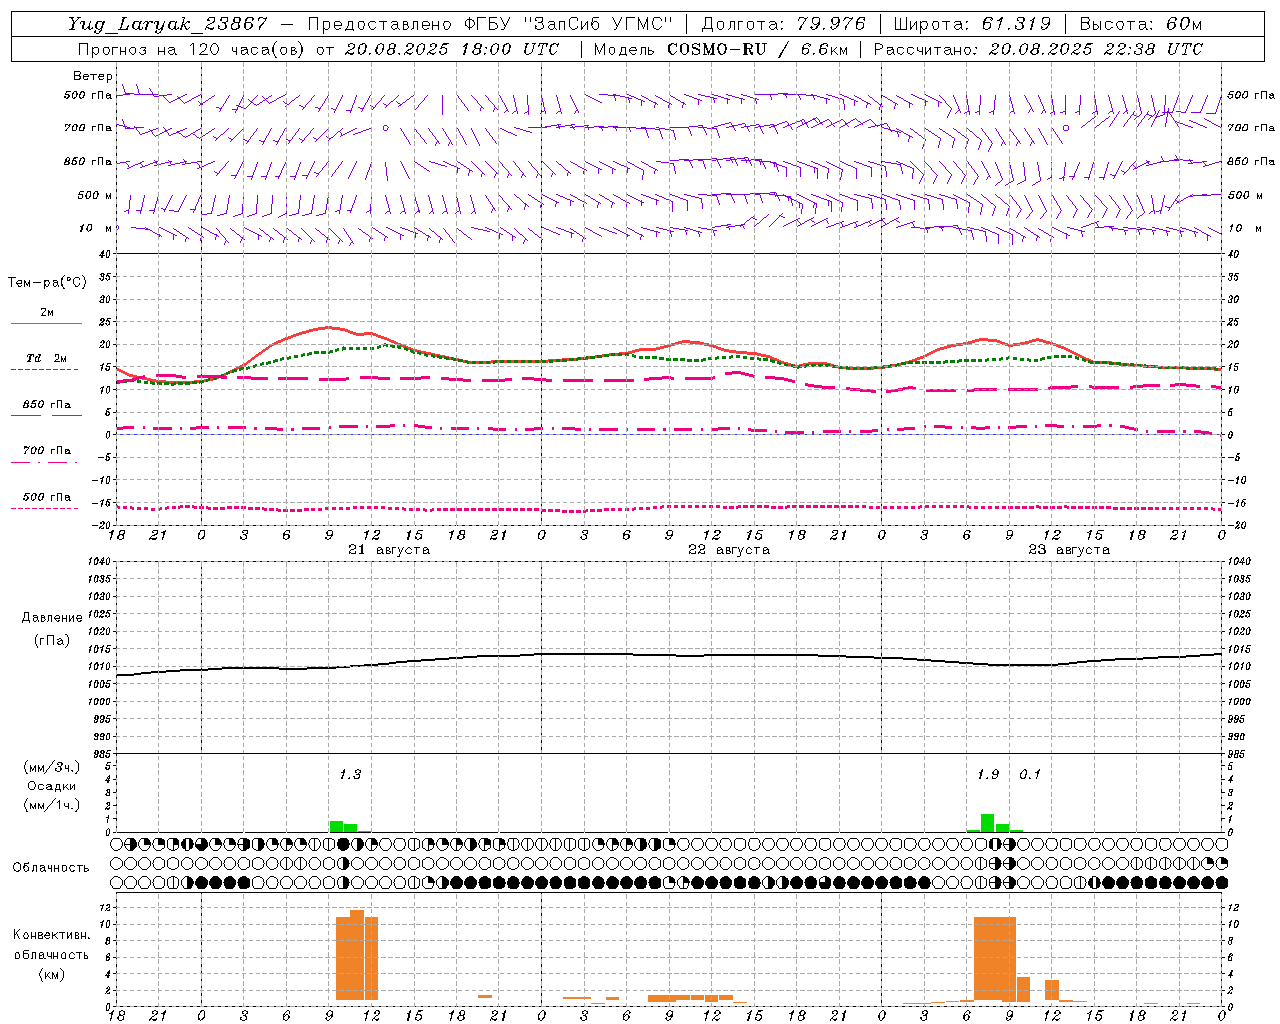Image resolution: width=1280 pixels, height=1024 pixels.
Task: Click the 0.1 precipitation total value
Action: 1030,775
